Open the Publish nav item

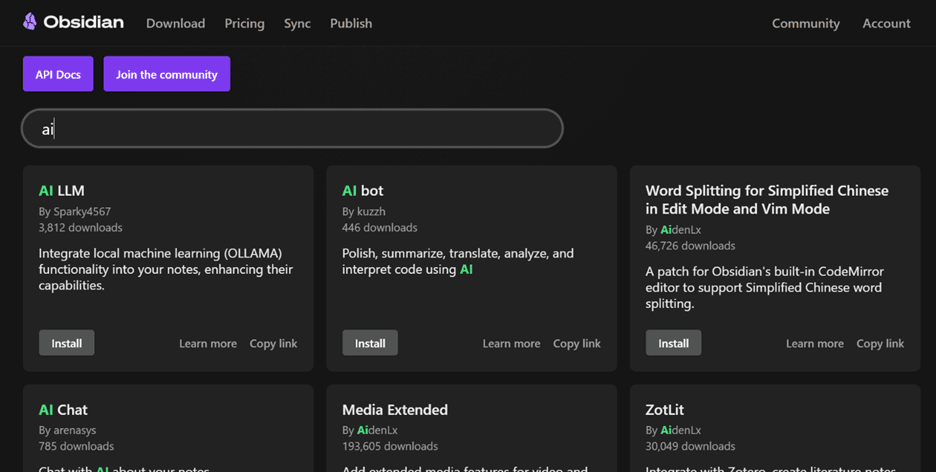(351, 23)
